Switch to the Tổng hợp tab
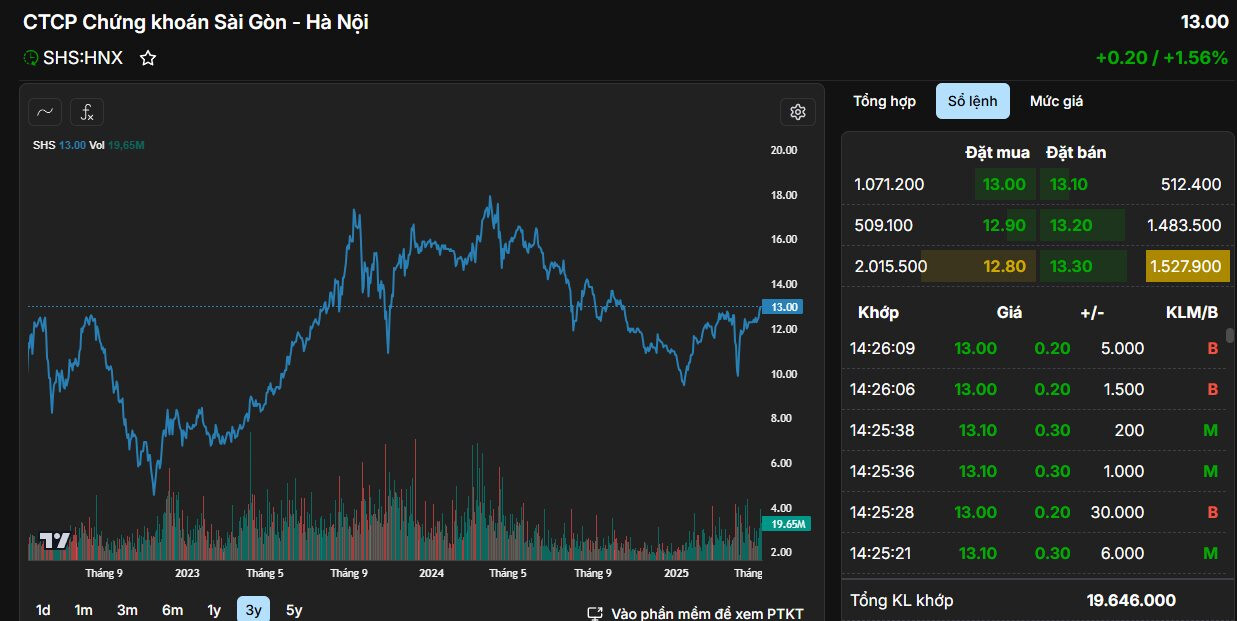This screenshot has width=1237, height=621. [x=884, y=101]
